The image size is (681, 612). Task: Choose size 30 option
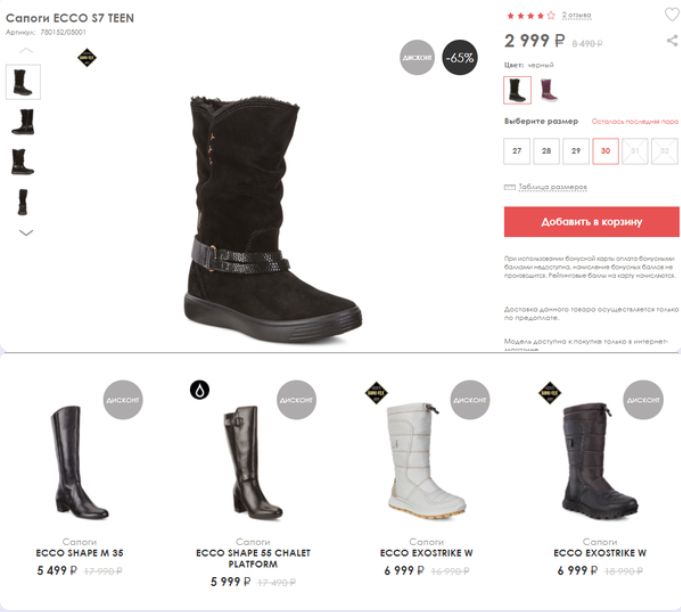[605, 151]
